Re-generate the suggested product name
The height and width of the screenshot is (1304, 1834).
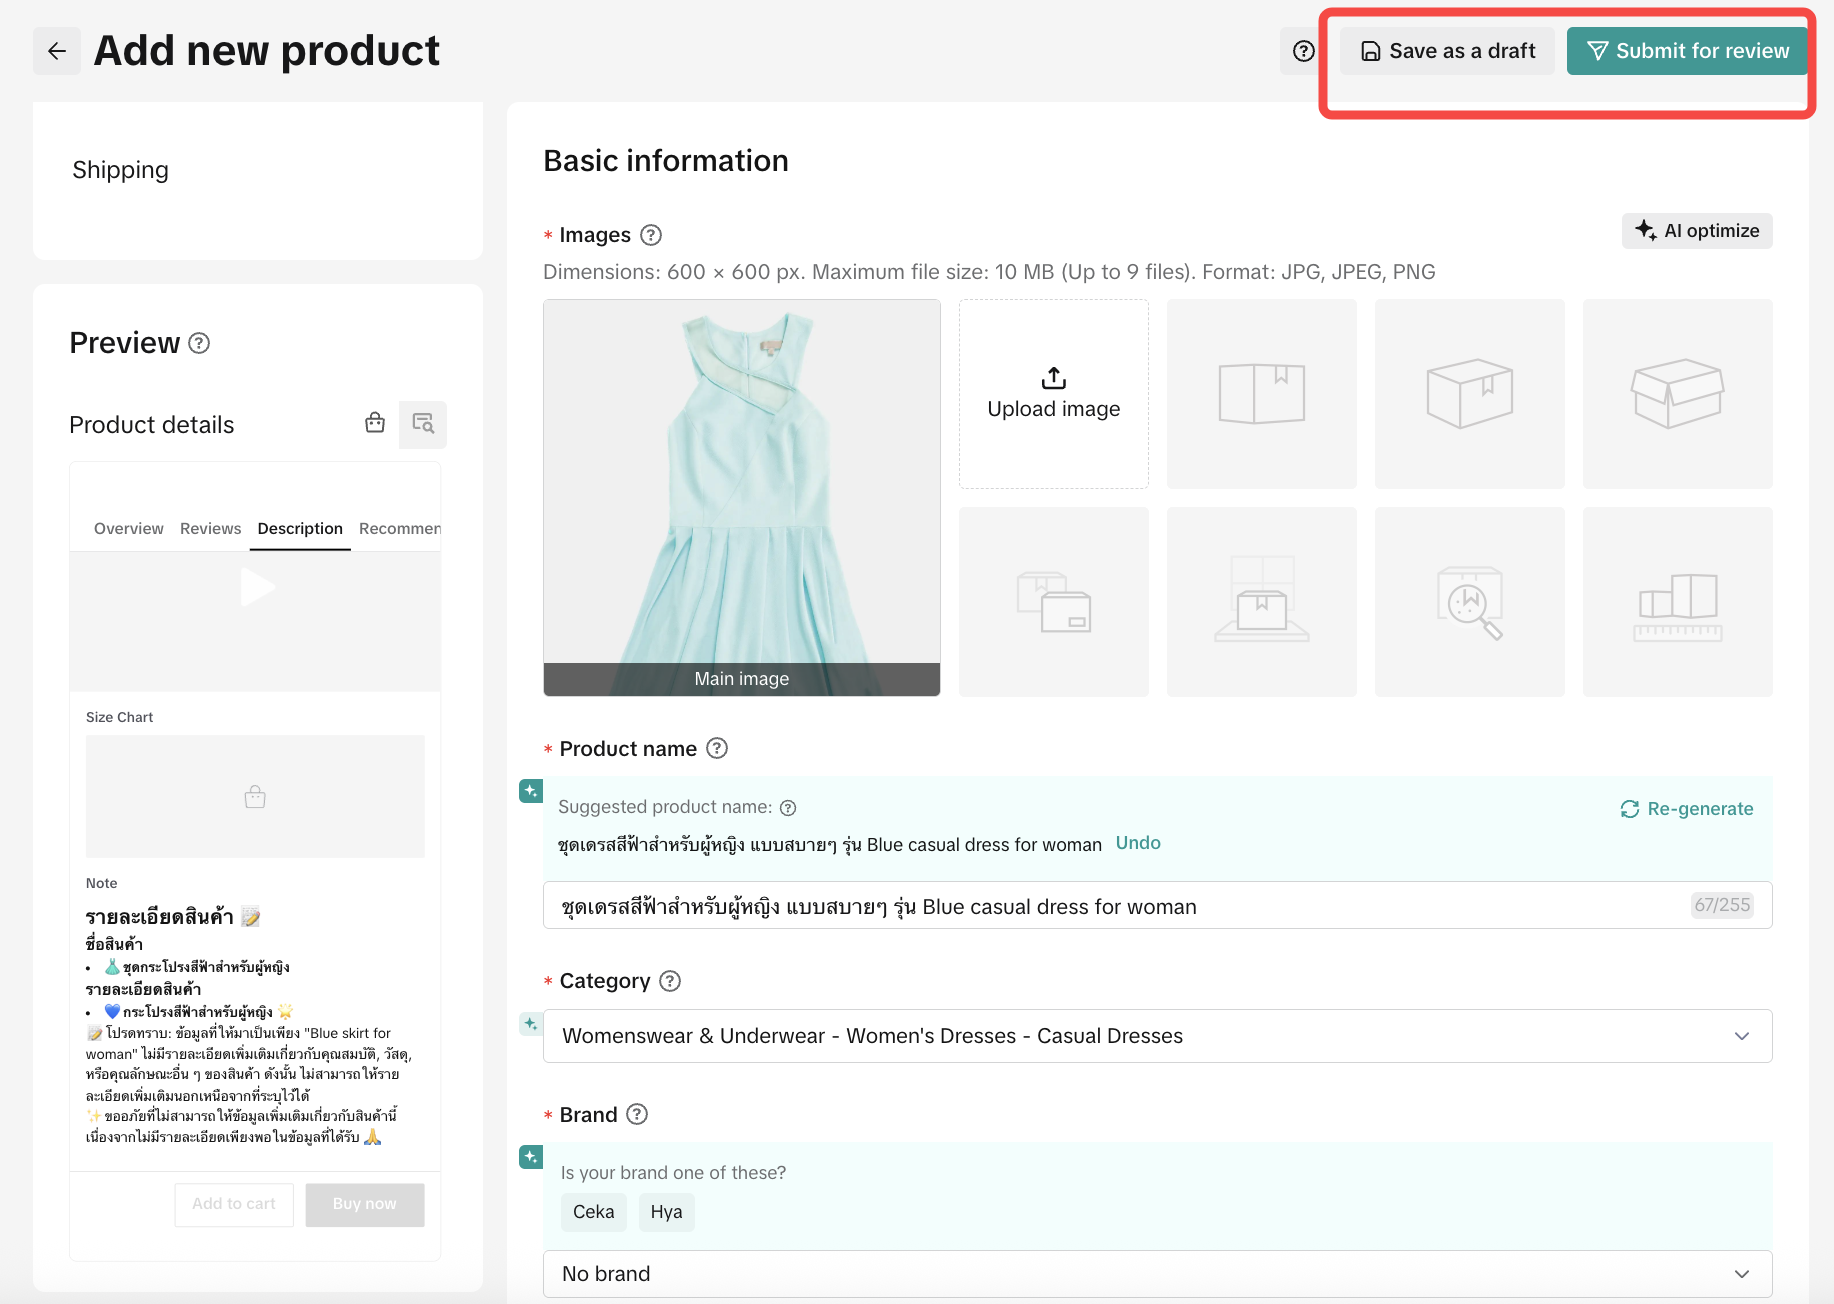[1687, 809]
